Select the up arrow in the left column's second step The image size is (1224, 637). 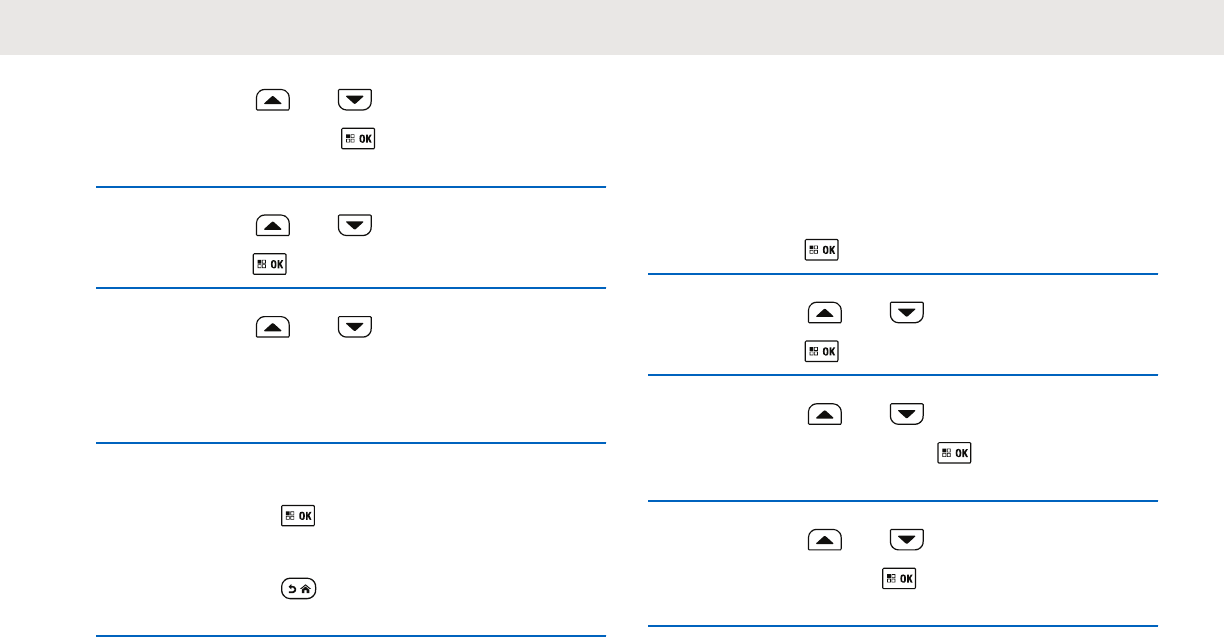click(x=272, y=226)
